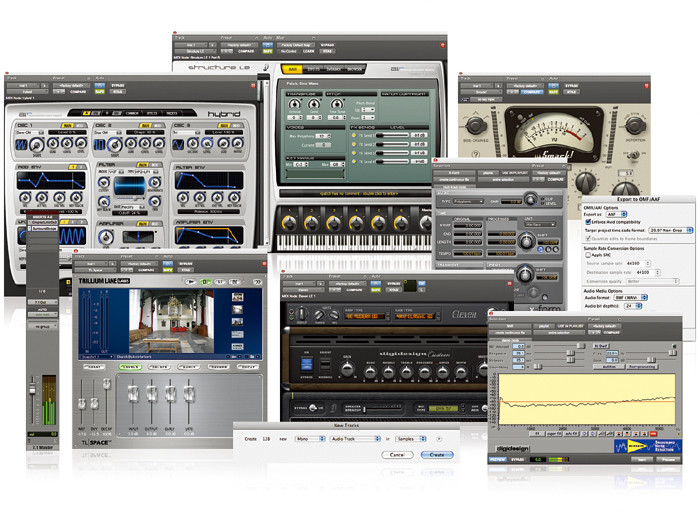Open the Conversion quality dropdown
Screen dimensions: 700x525
(652, 281)
